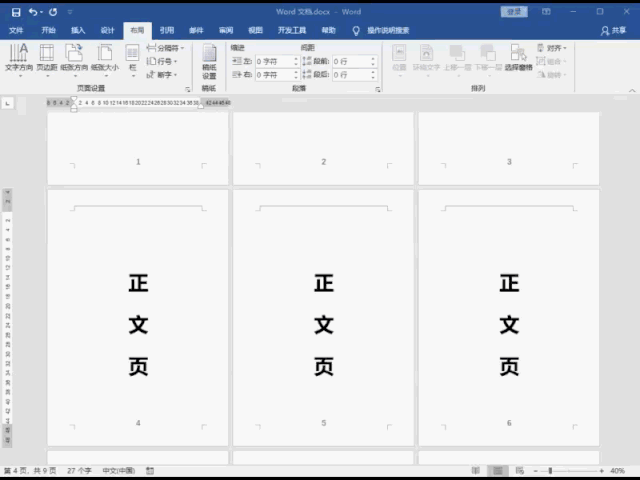The height and width of the screenshot is (480, 640).
Task: Click page 5 with 正文页 text
Action: tap(324, 318)
